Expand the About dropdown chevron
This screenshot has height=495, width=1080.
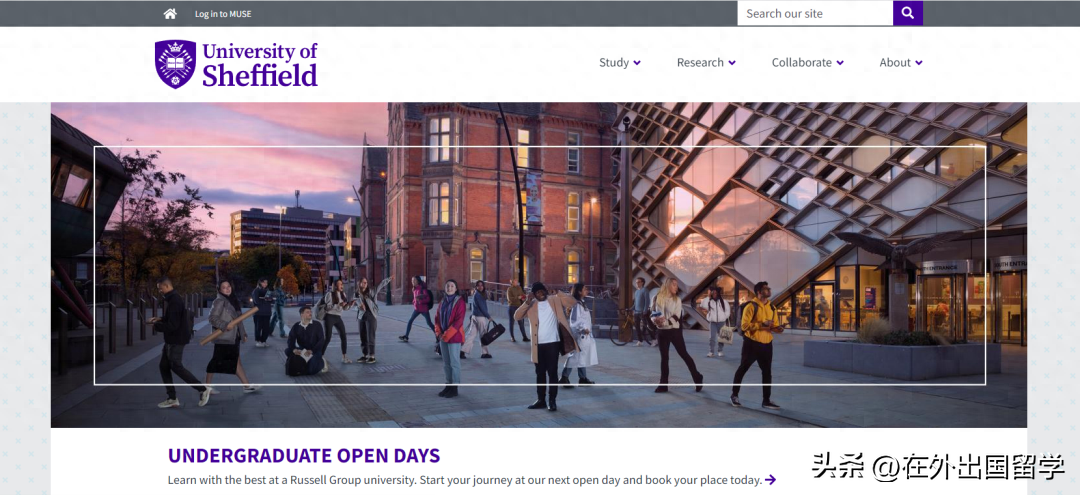click(919, 63)
